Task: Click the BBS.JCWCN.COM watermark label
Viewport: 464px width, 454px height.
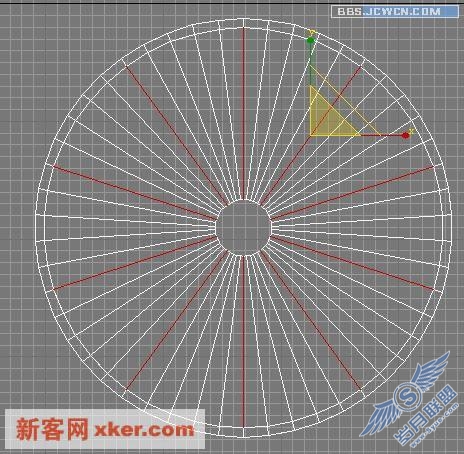Action: point(395,12)
